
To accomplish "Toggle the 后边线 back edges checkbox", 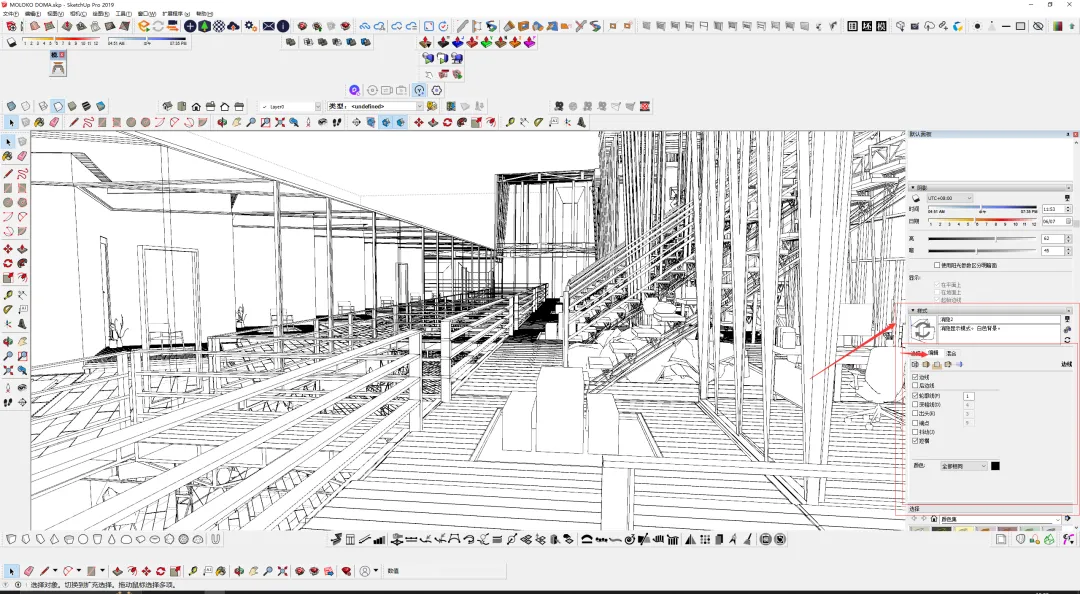I will click(915, 386).
